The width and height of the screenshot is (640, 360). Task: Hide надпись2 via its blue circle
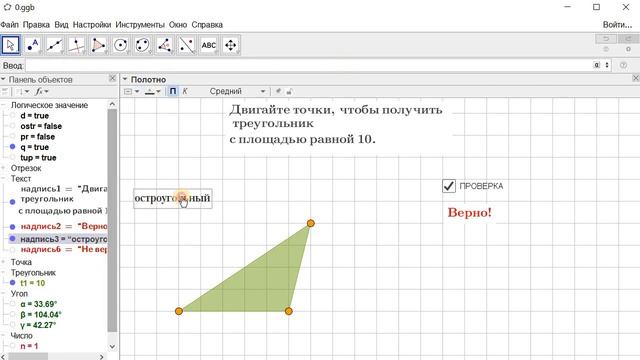click(x=13, y=227)
